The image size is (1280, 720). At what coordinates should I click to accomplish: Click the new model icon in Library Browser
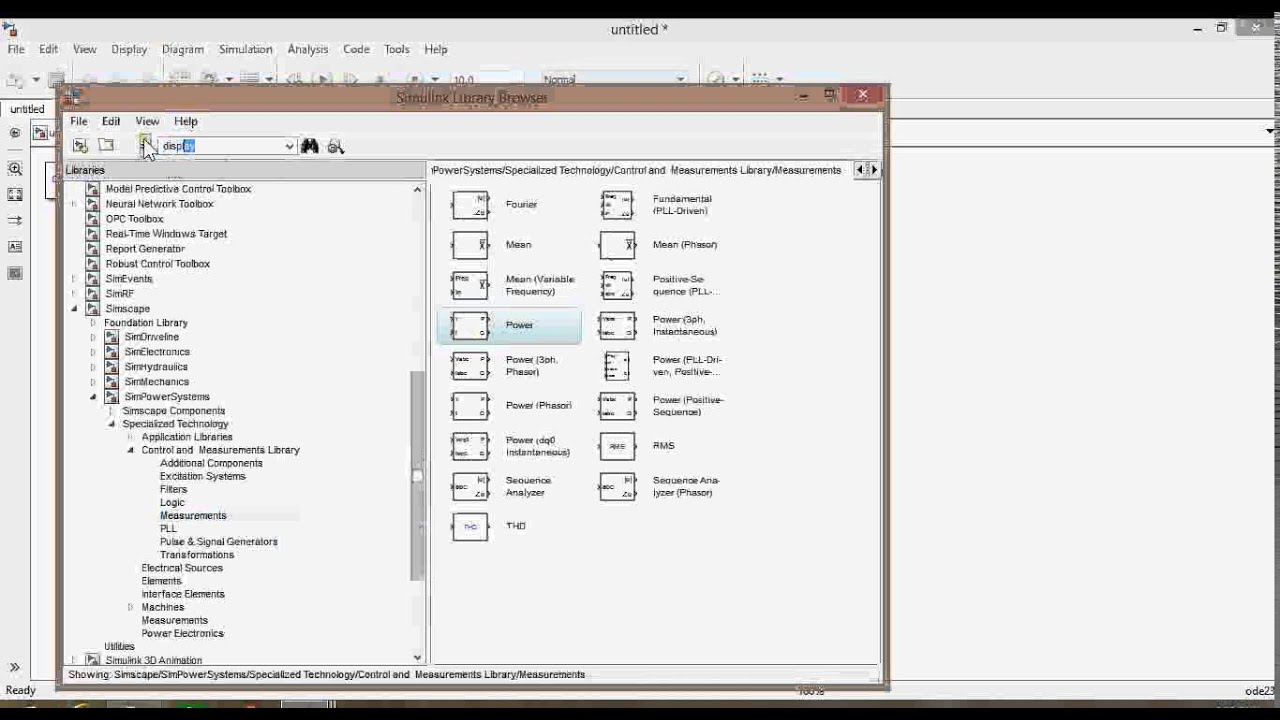click(81, 146)
